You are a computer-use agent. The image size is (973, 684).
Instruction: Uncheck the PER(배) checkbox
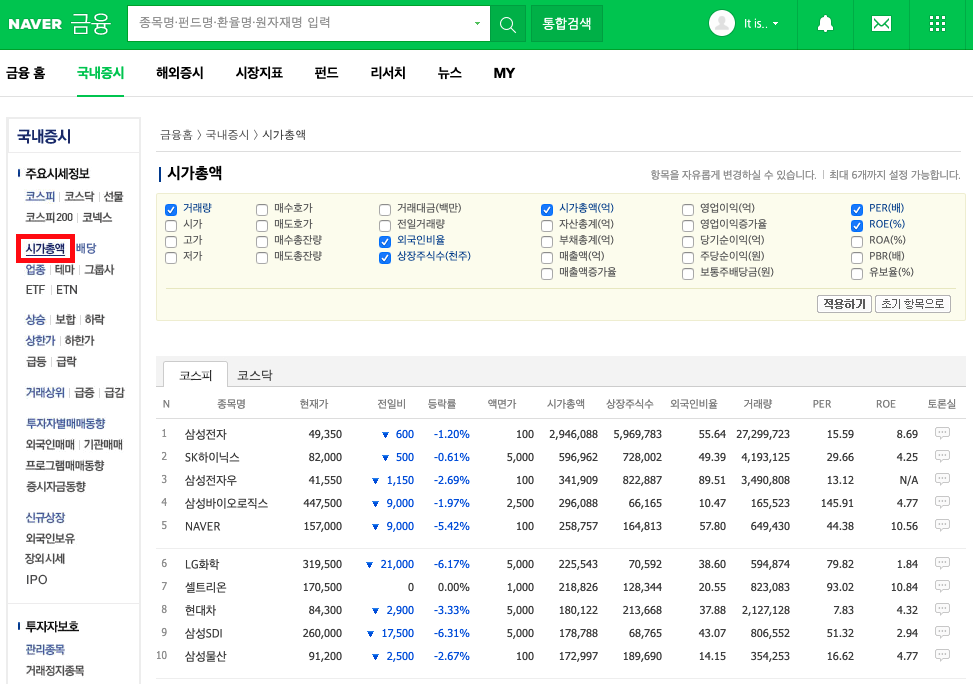[x=857, y=209]
